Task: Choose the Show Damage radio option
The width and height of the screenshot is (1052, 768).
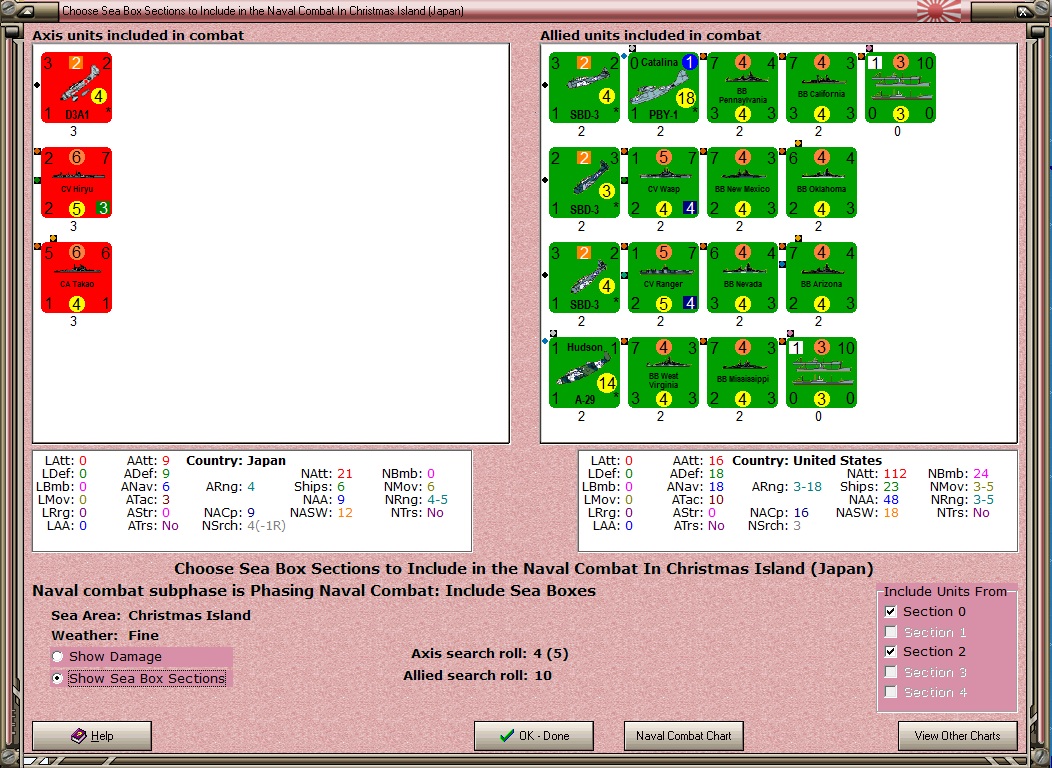Action: tap(58, 657)
